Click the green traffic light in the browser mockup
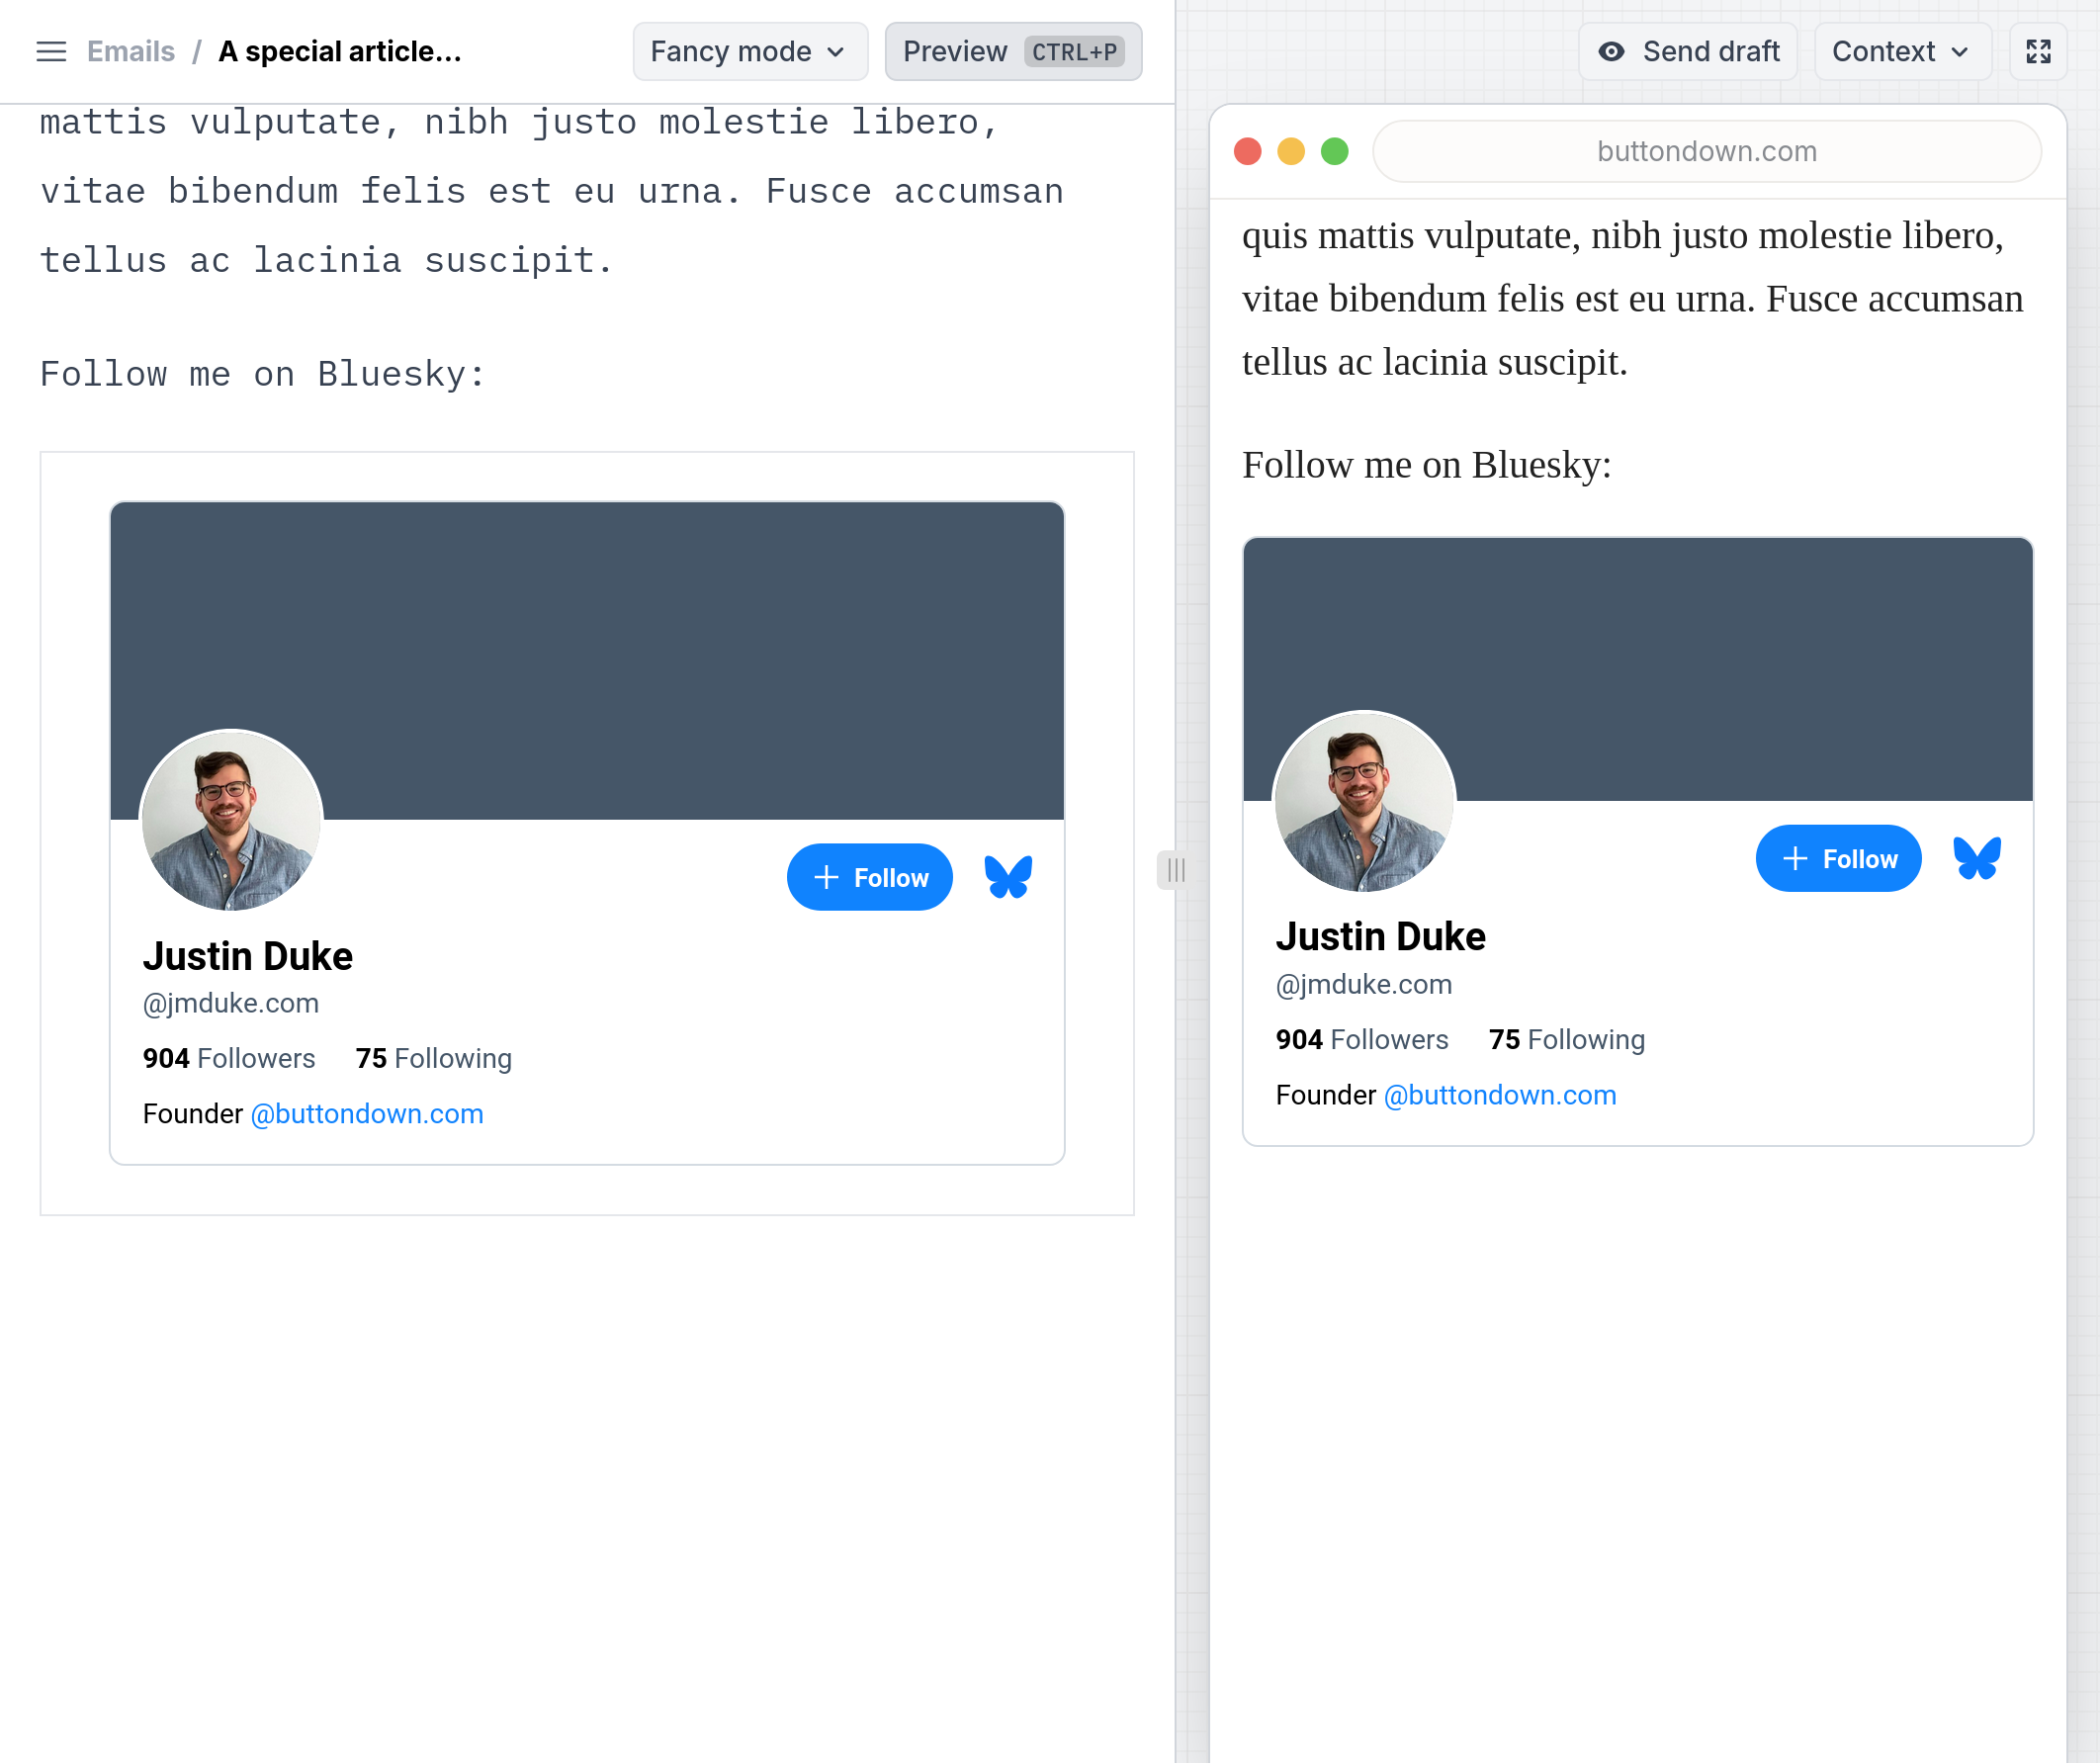The image size is (2100, 1764). click(1334, 151)
